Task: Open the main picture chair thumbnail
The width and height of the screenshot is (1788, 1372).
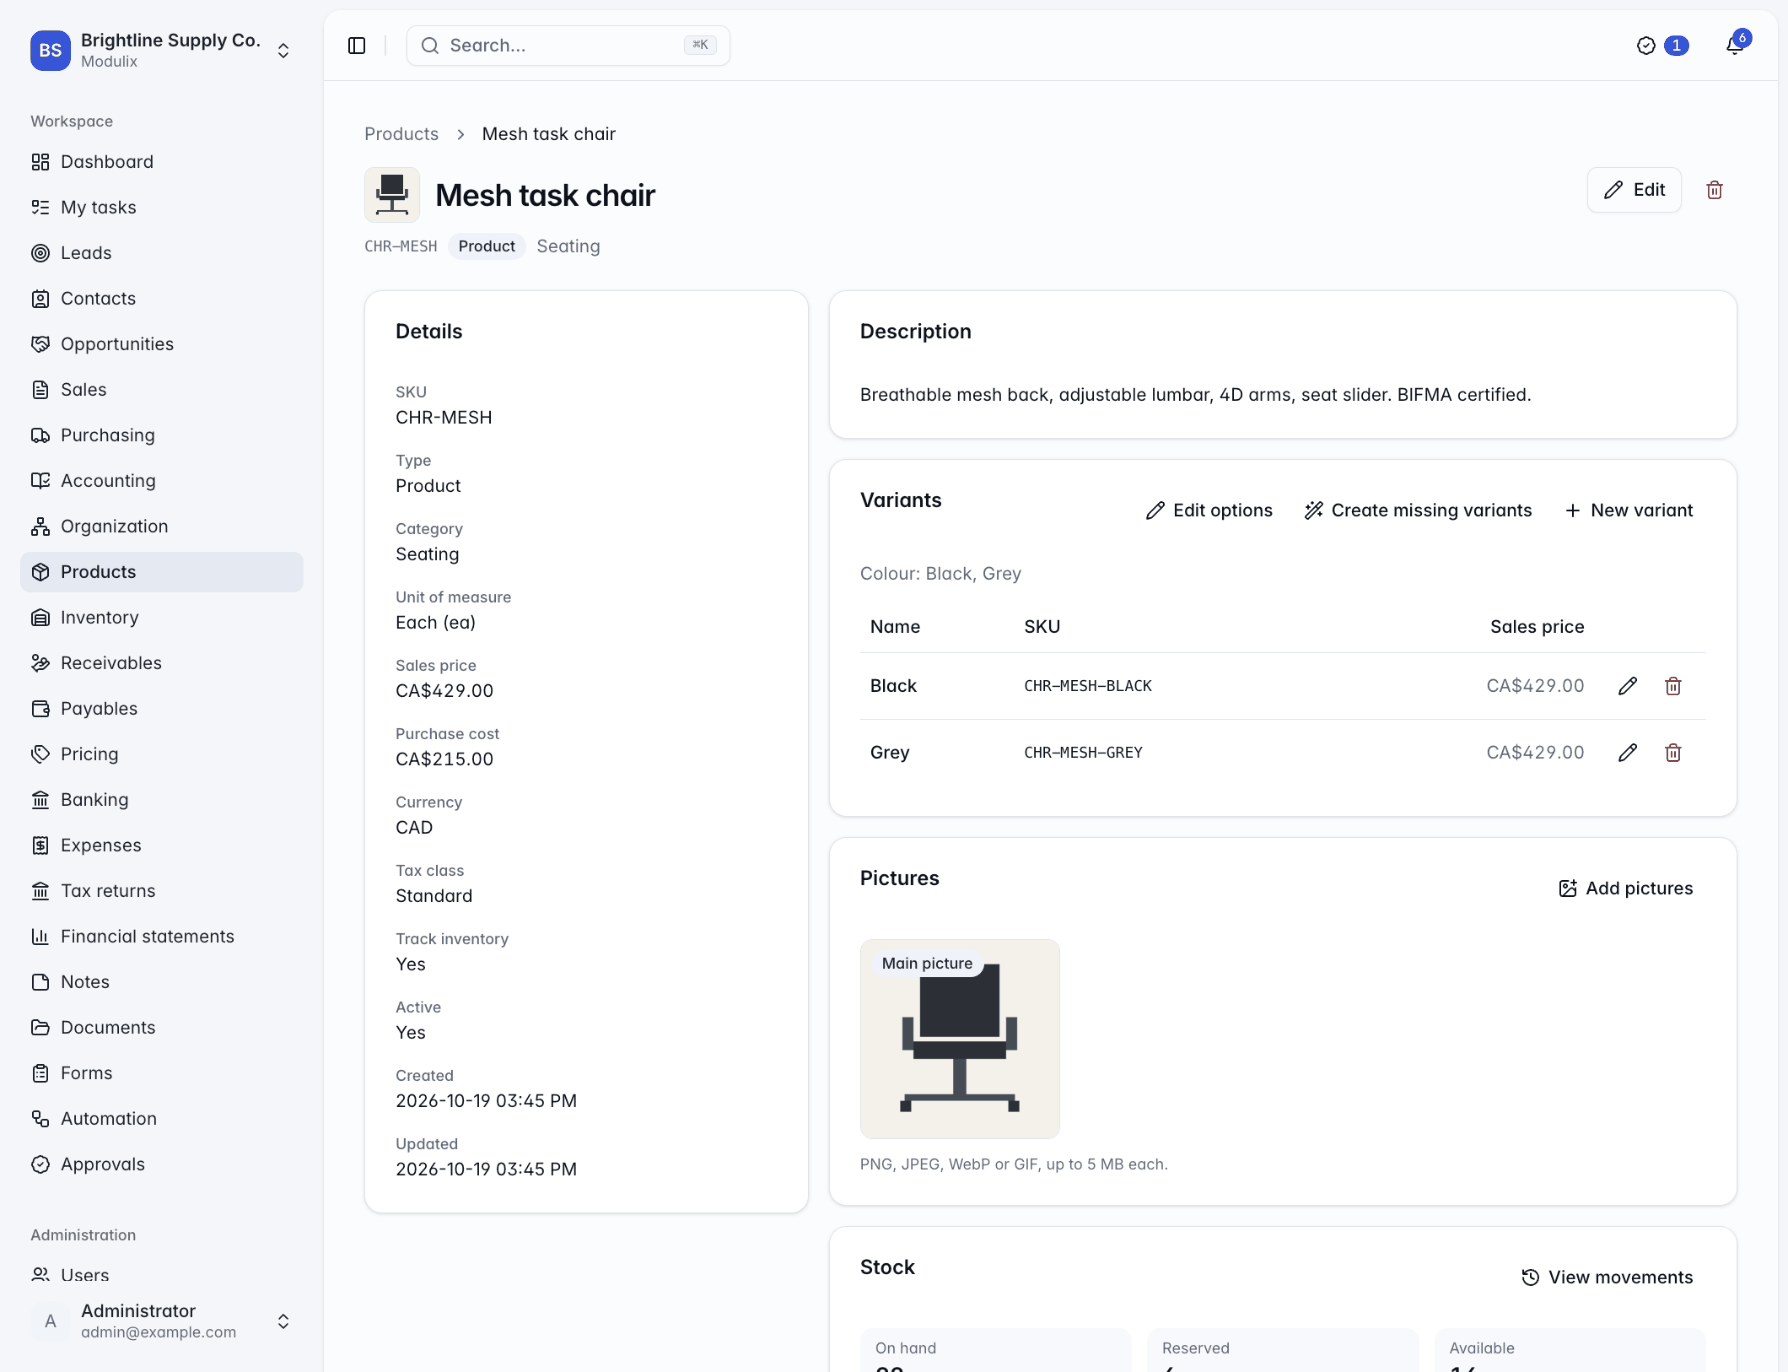Action: 960,1038
